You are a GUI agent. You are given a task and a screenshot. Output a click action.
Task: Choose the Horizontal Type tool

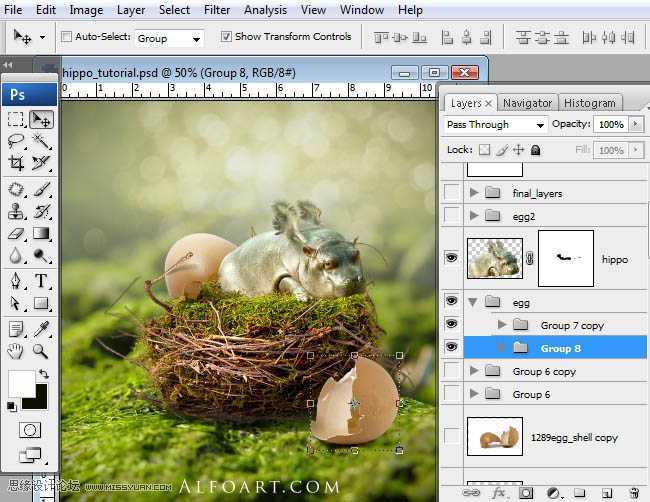pos(41,281)
